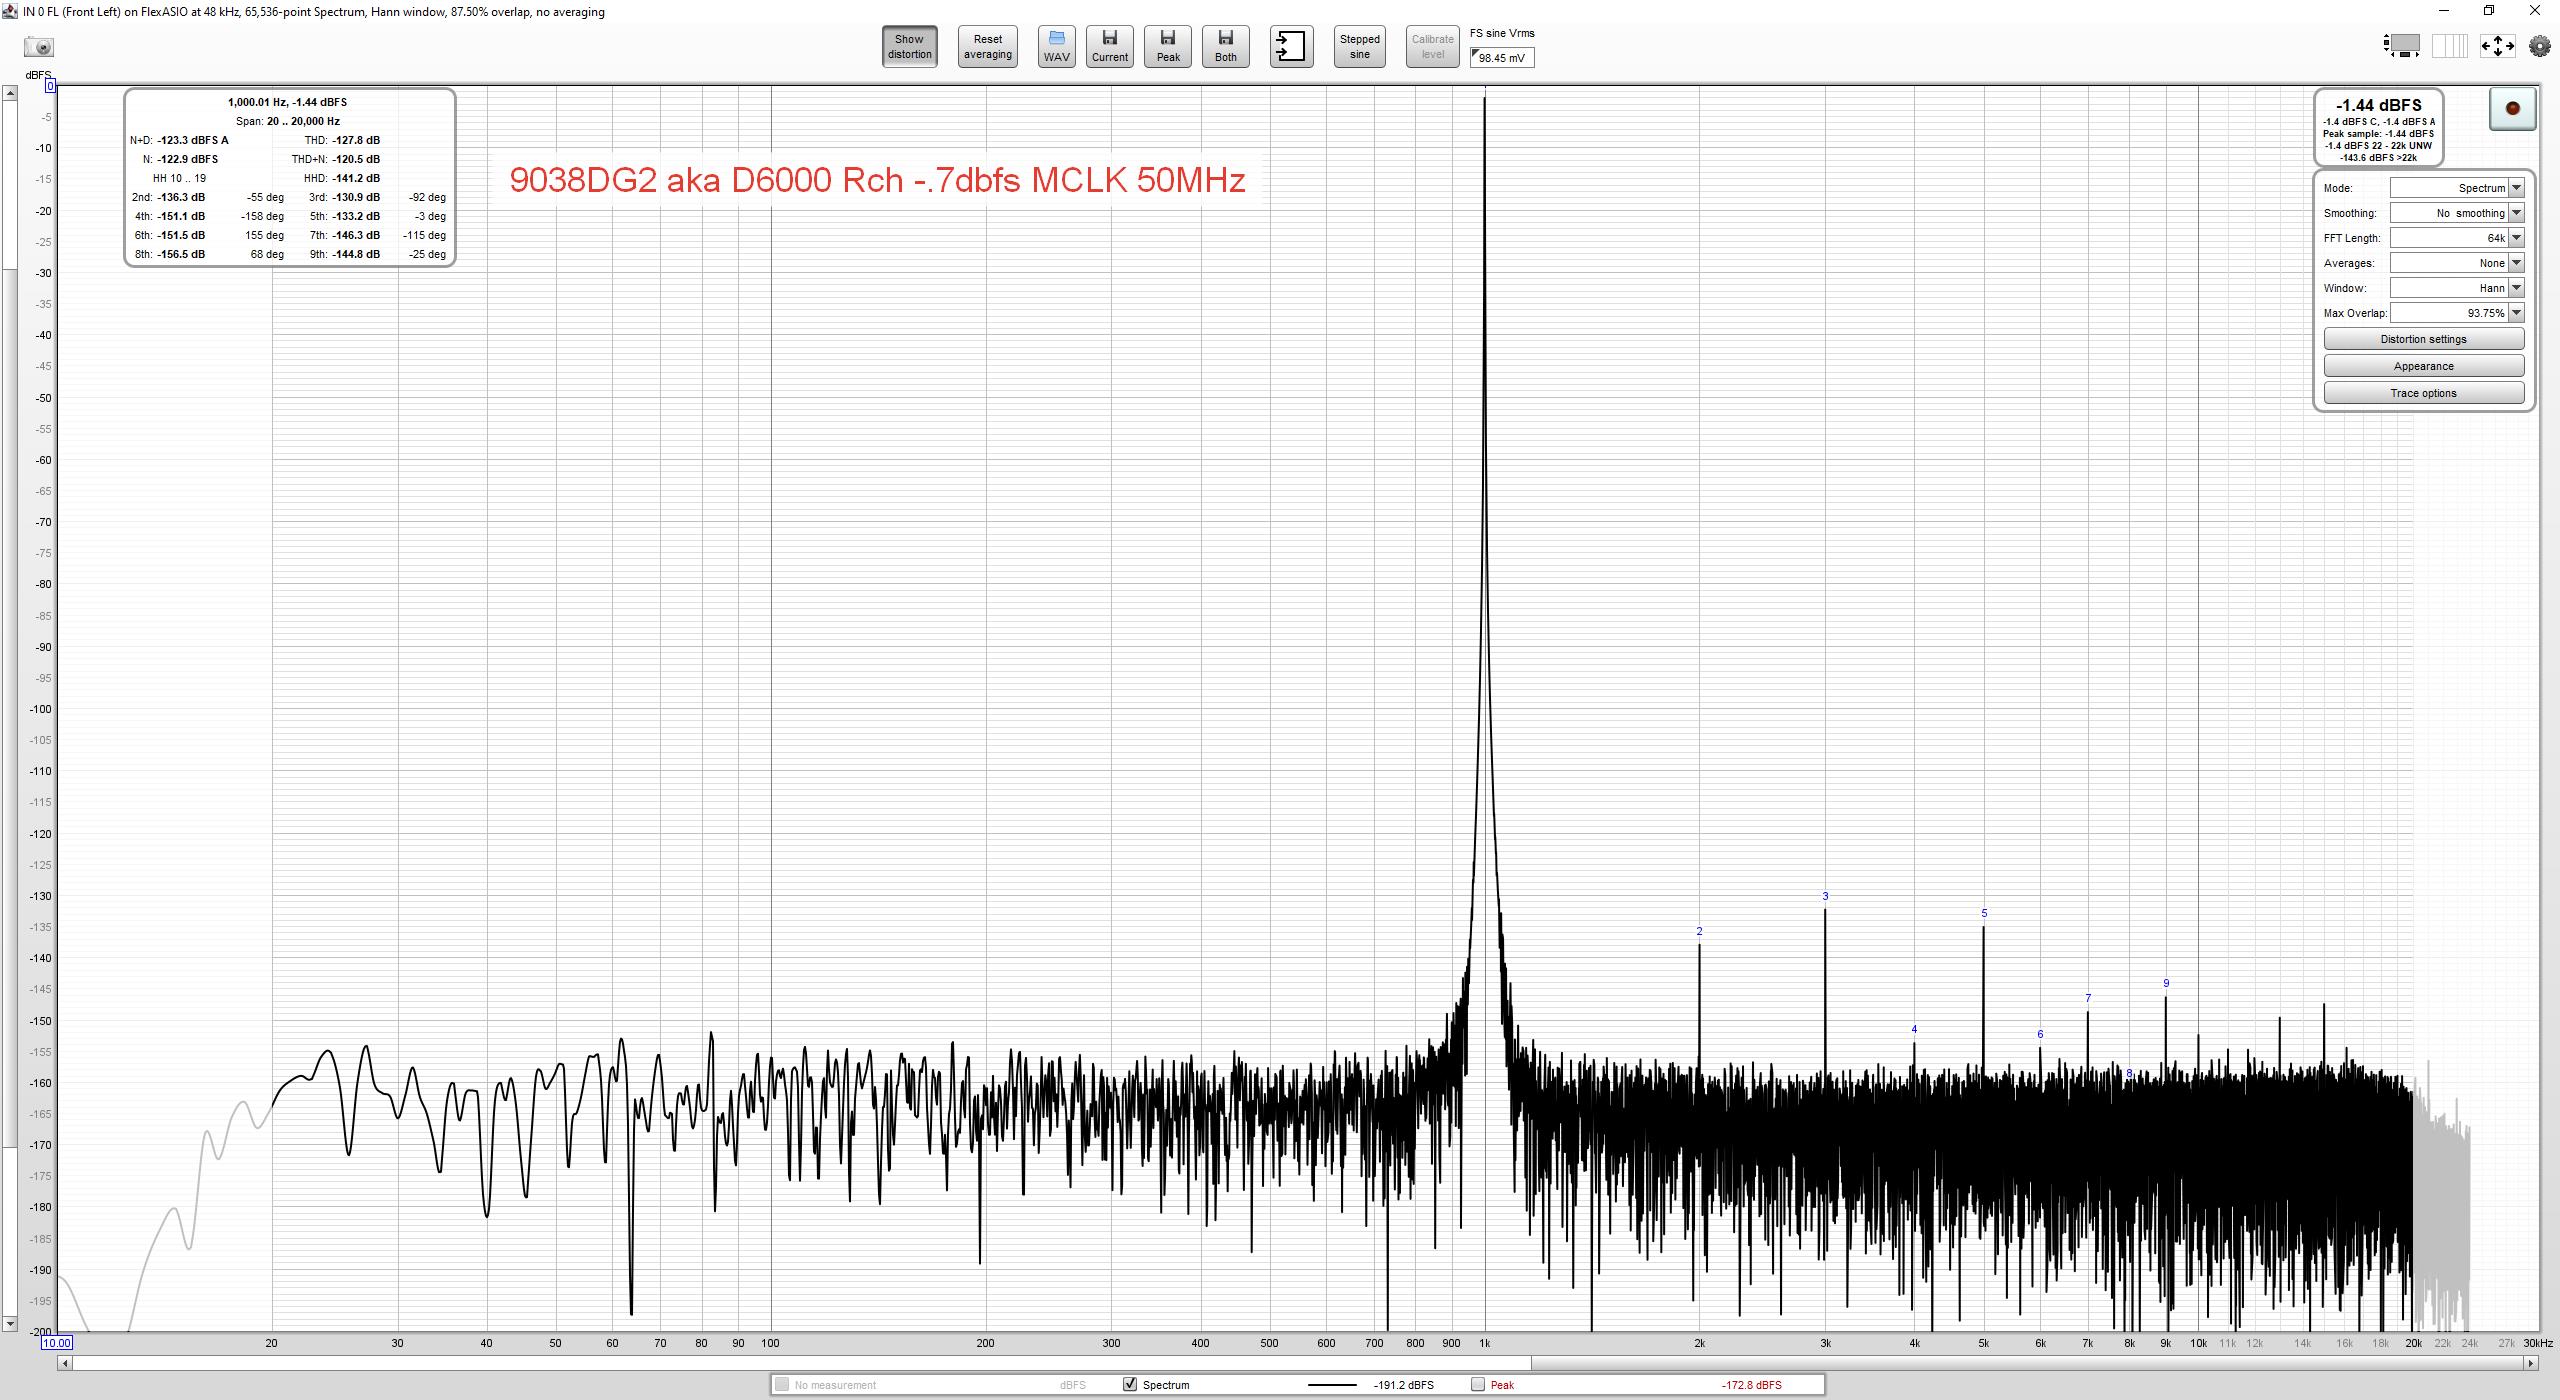
Task: Open Trace options
Action: [2423, 393]
